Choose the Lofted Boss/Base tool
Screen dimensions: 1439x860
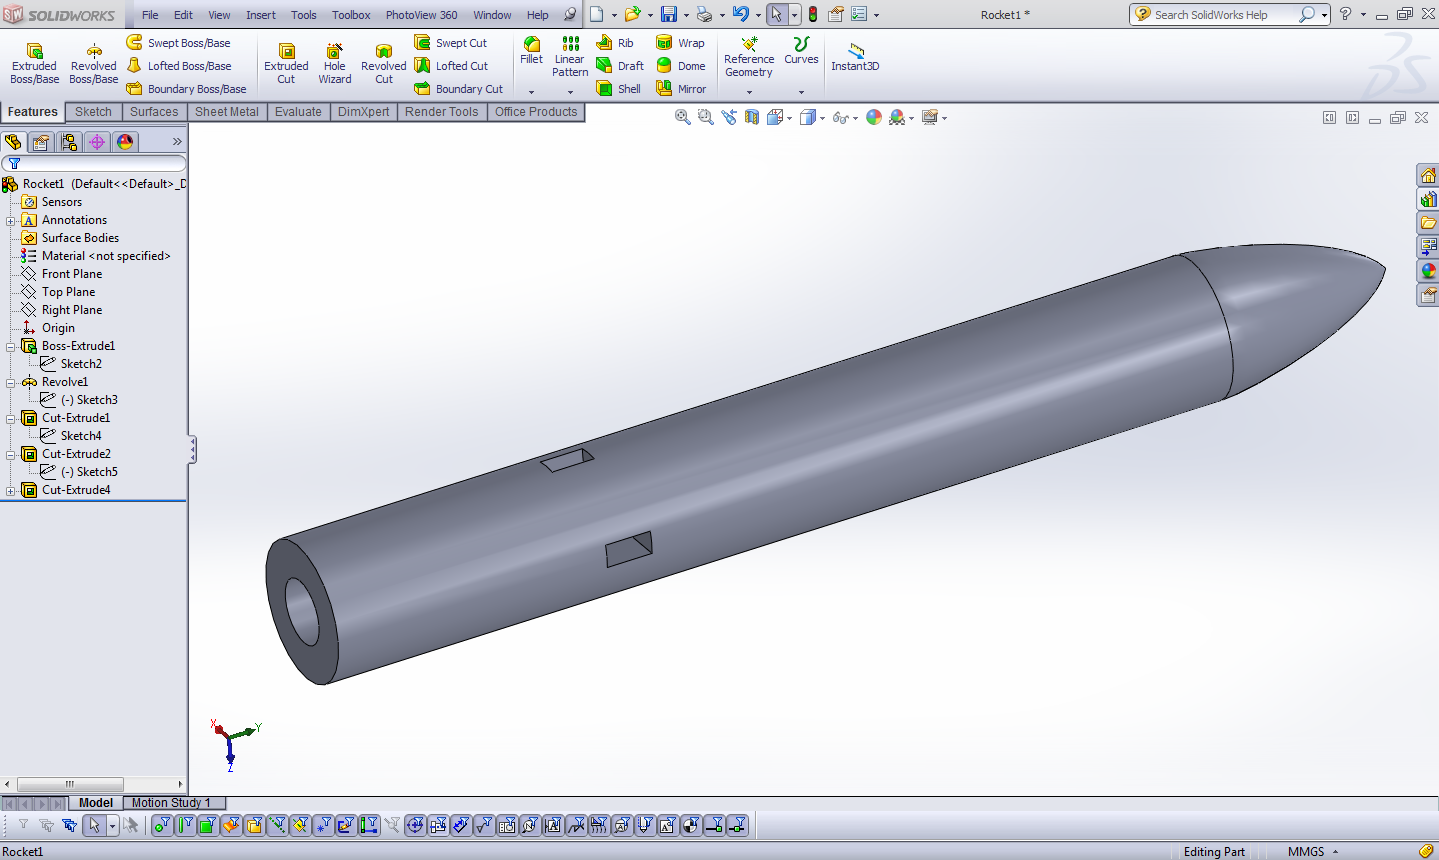coord(178,66)
